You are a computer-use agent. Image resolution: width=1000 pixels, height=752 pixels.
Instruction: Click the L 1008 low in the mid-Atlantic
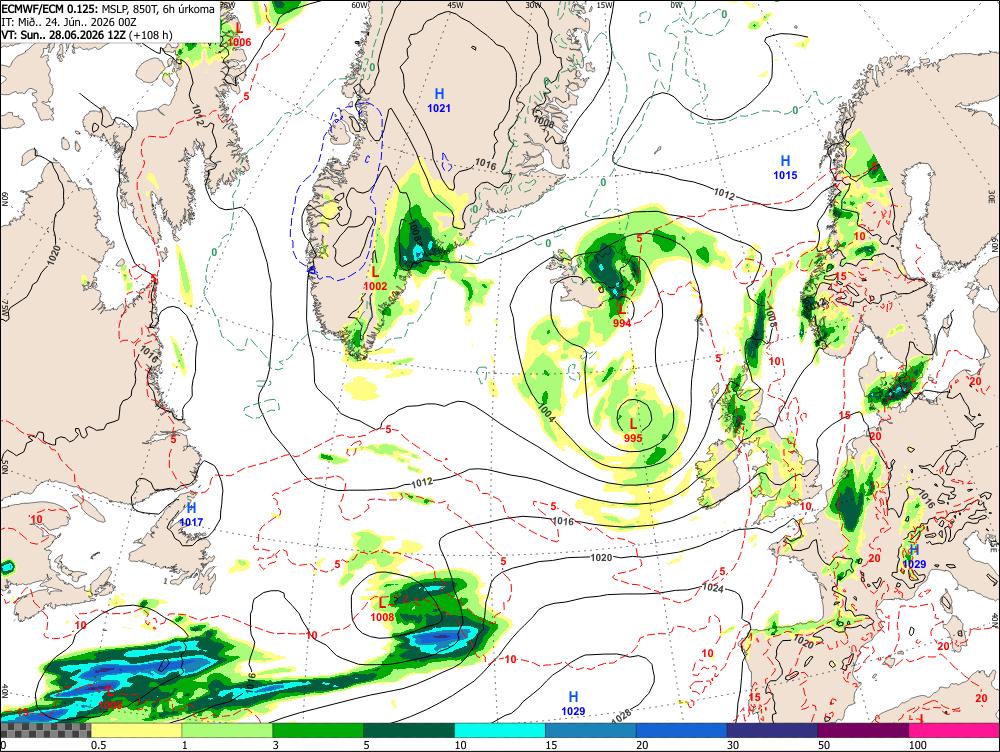383,609
